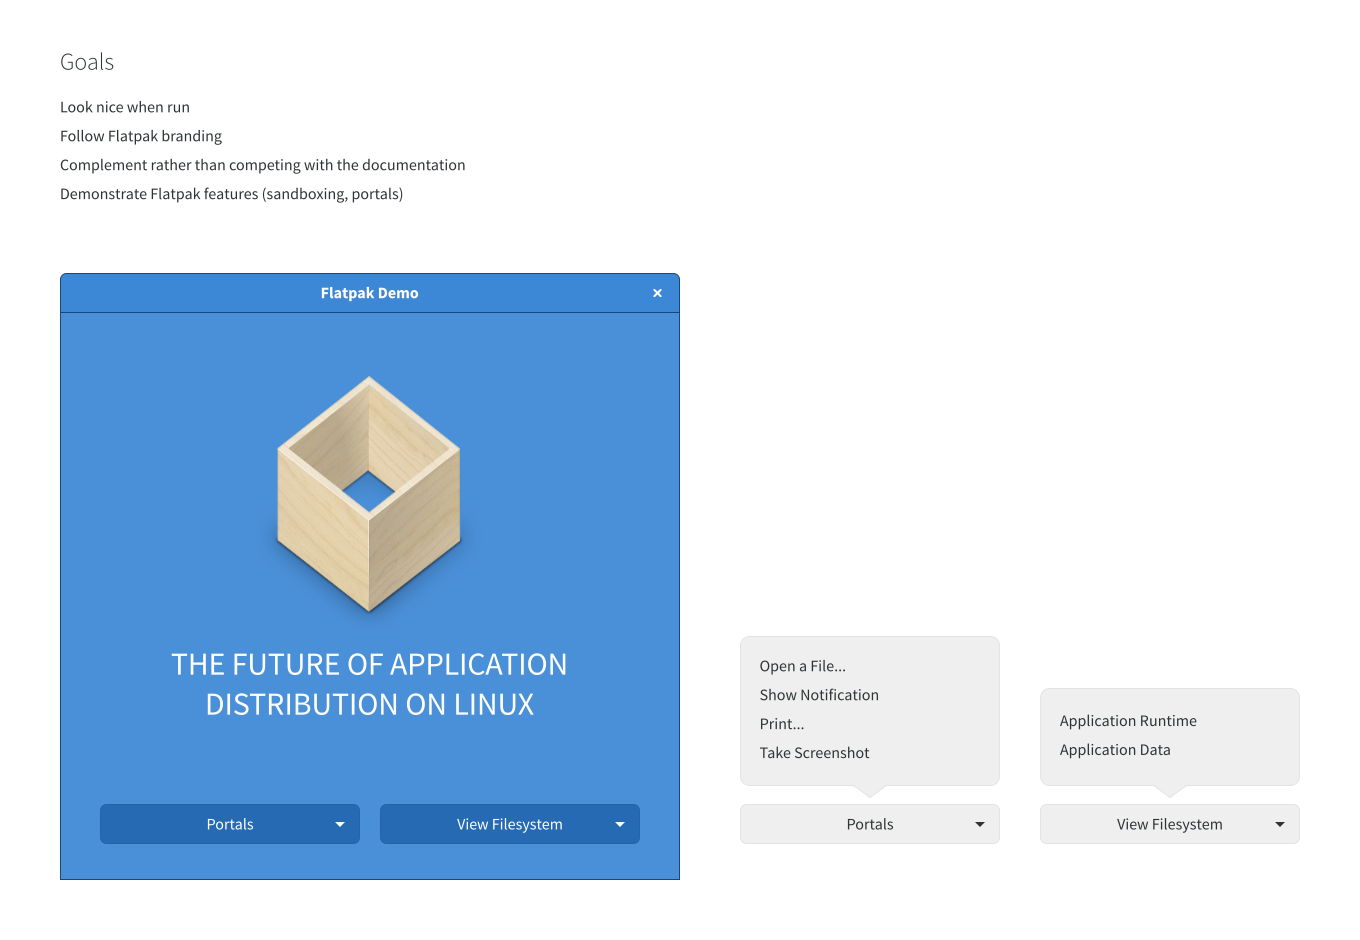1360x940 pixels.
Task: Close the Flatpak Demo window
Action: click(x=657, y=293)
